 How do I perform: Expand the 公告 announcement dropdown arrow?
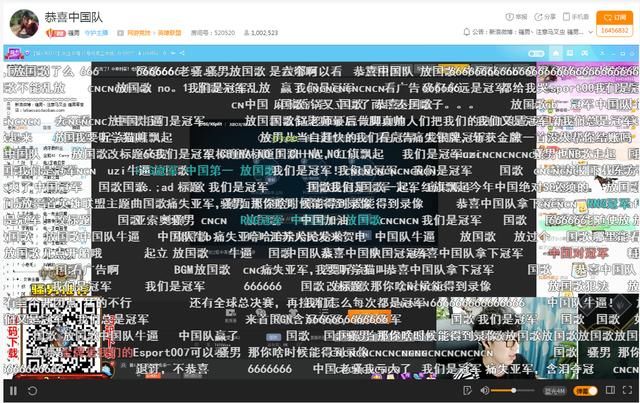(591, 32)
